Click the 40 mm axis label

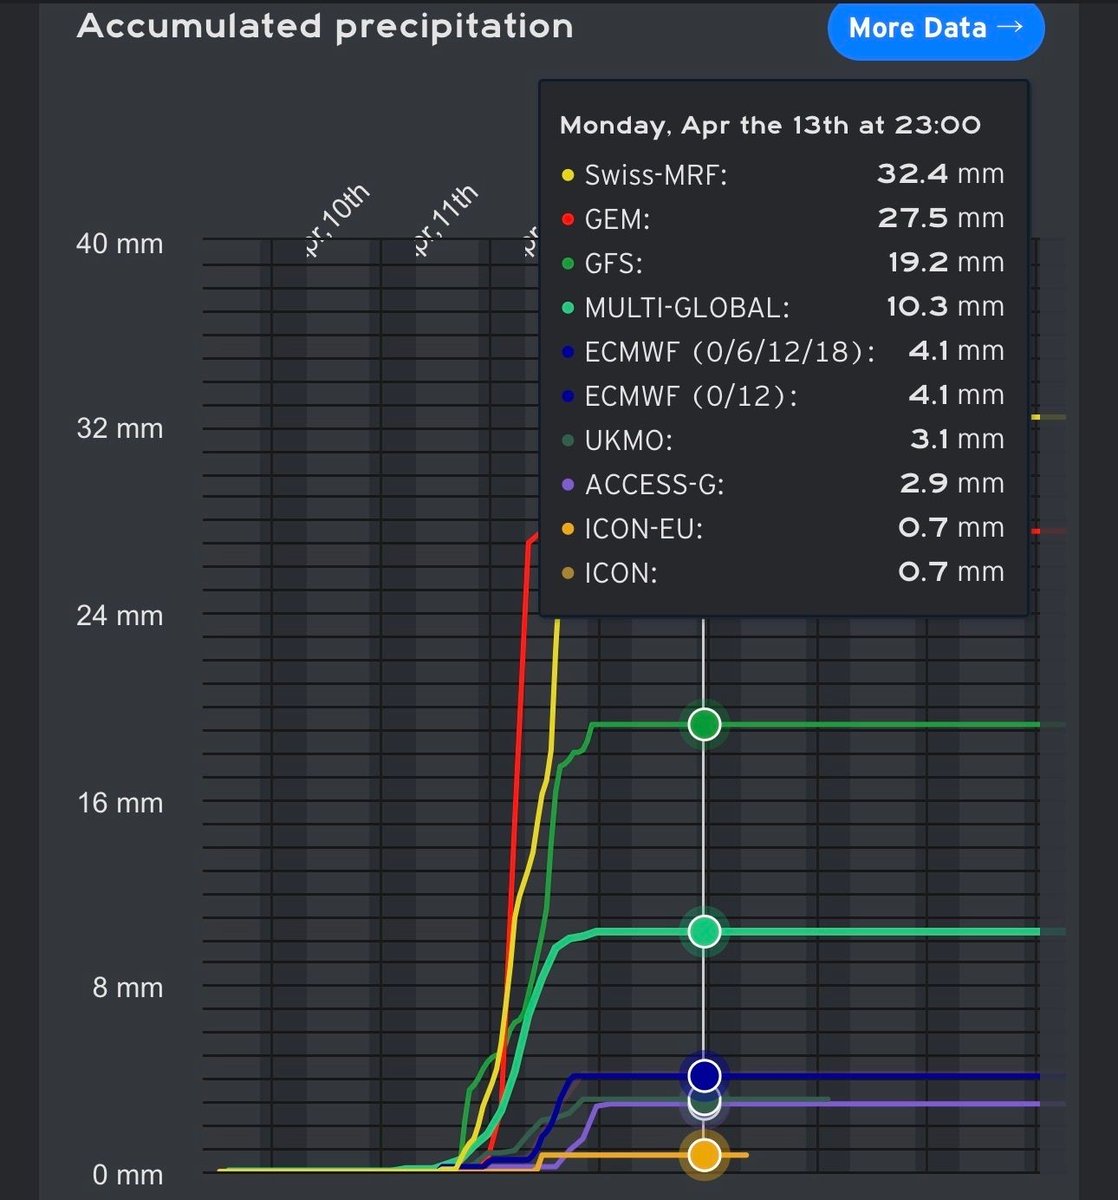pyautogui.click(x=120, y=243)
